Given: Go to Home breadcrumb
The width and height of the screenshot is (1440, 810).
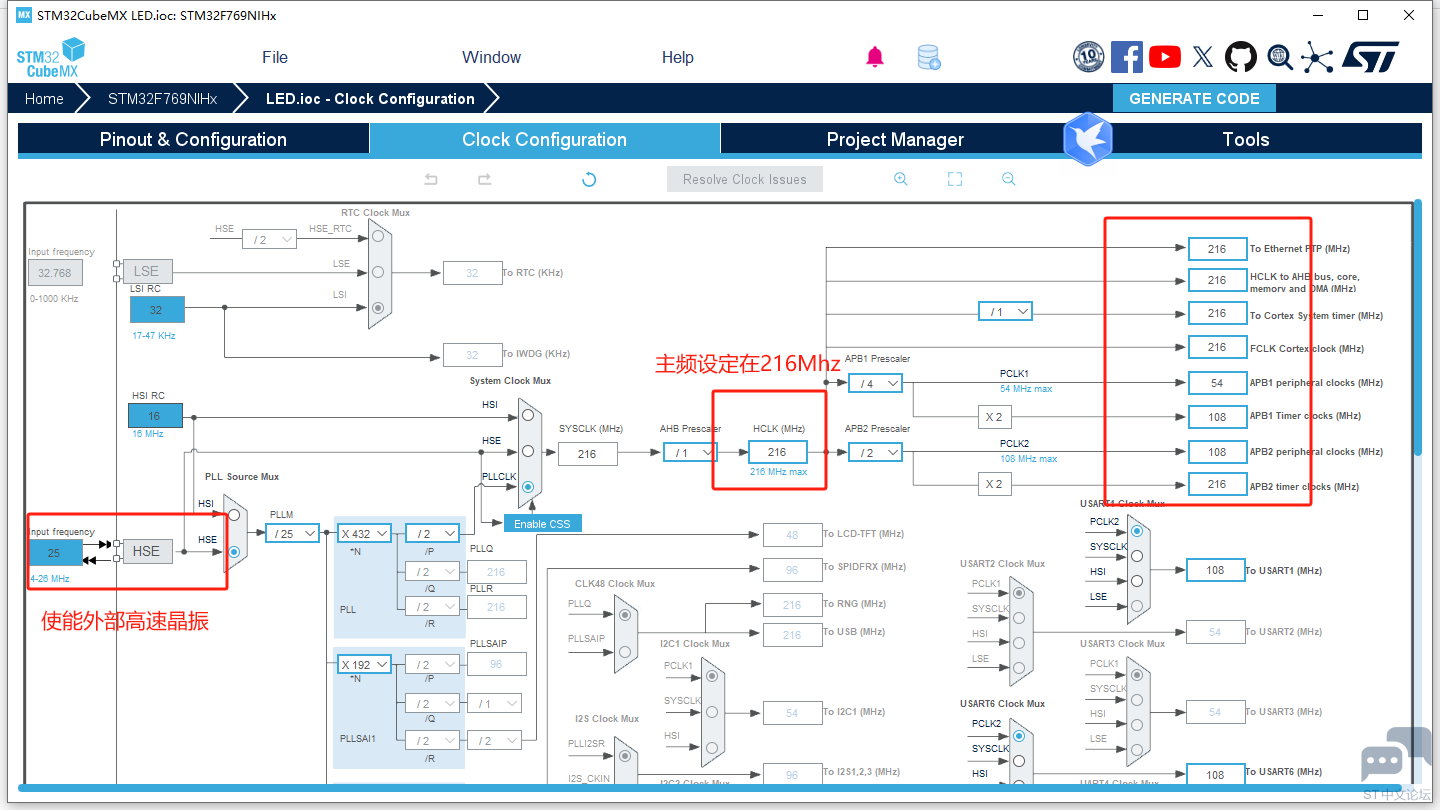Looking at the screenshot, I should click(44, 98).
